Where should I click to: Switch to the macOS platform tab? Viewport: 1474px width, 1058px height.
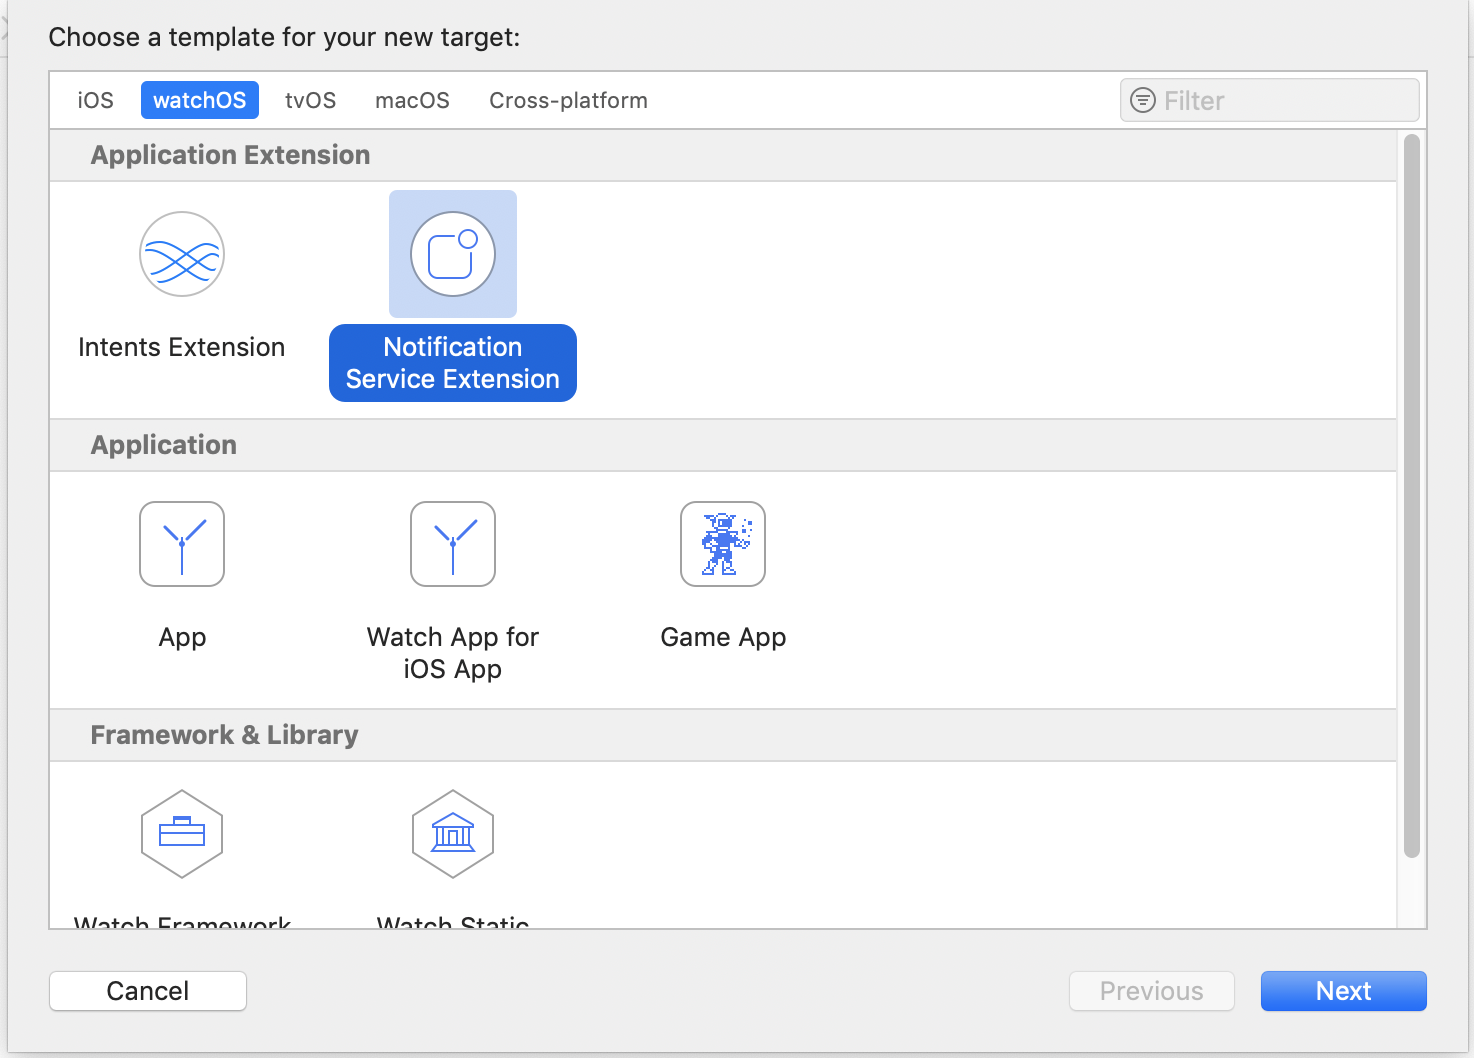[x=412, y=100]
